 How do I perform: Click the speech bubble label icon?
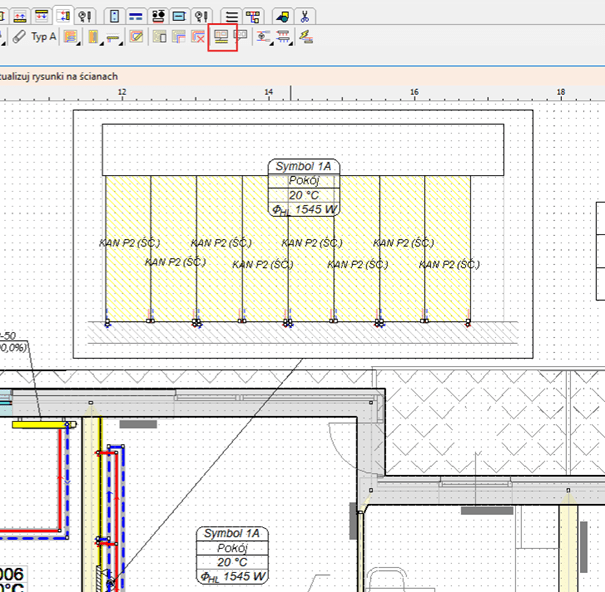[x=241, y=36]
